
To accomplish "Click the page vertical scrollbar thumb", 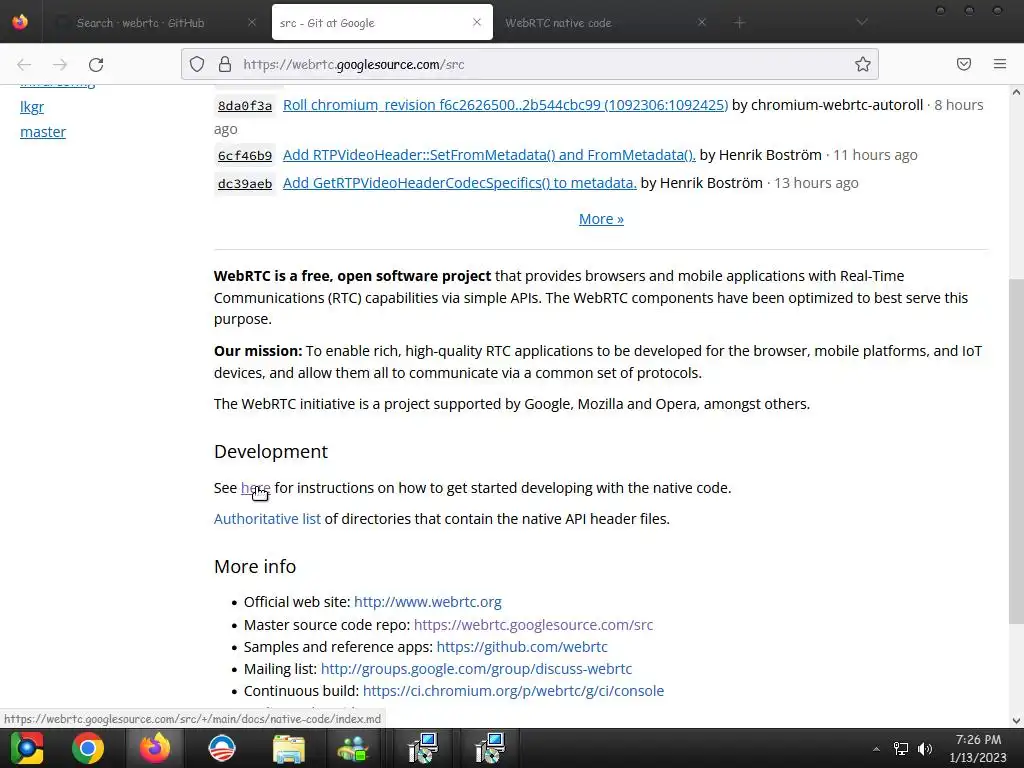I will click(x=1016, y=451).
